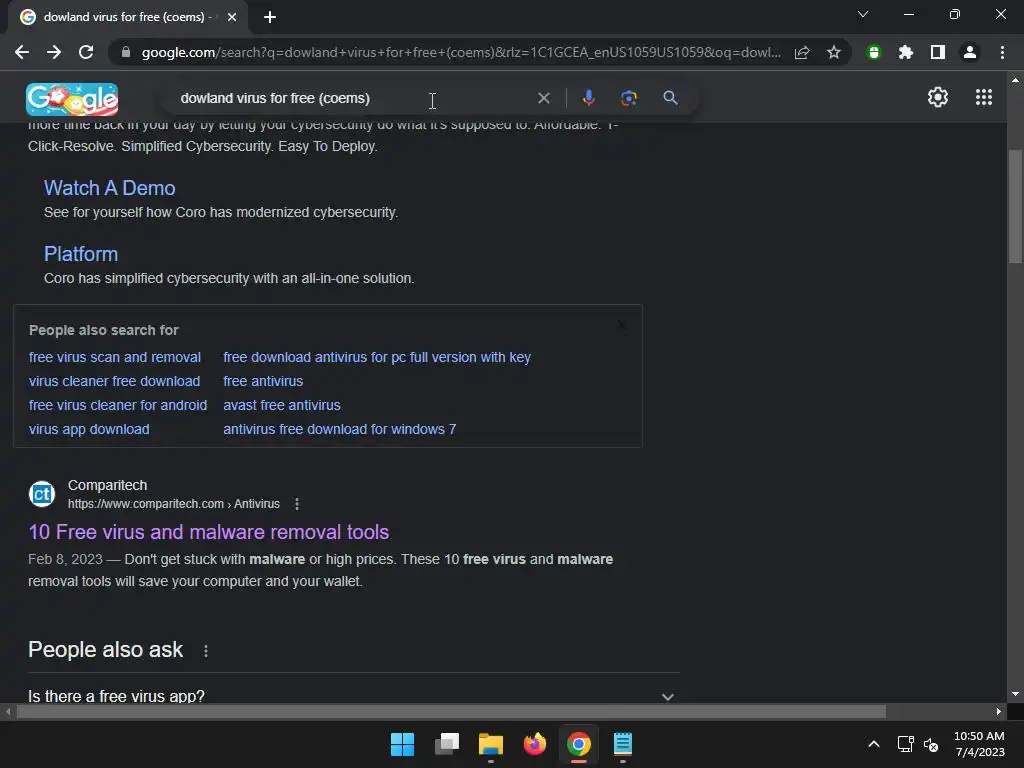Open Google quick settings gear
Viewport: 1024px width, 768px height.
[938, 97]
